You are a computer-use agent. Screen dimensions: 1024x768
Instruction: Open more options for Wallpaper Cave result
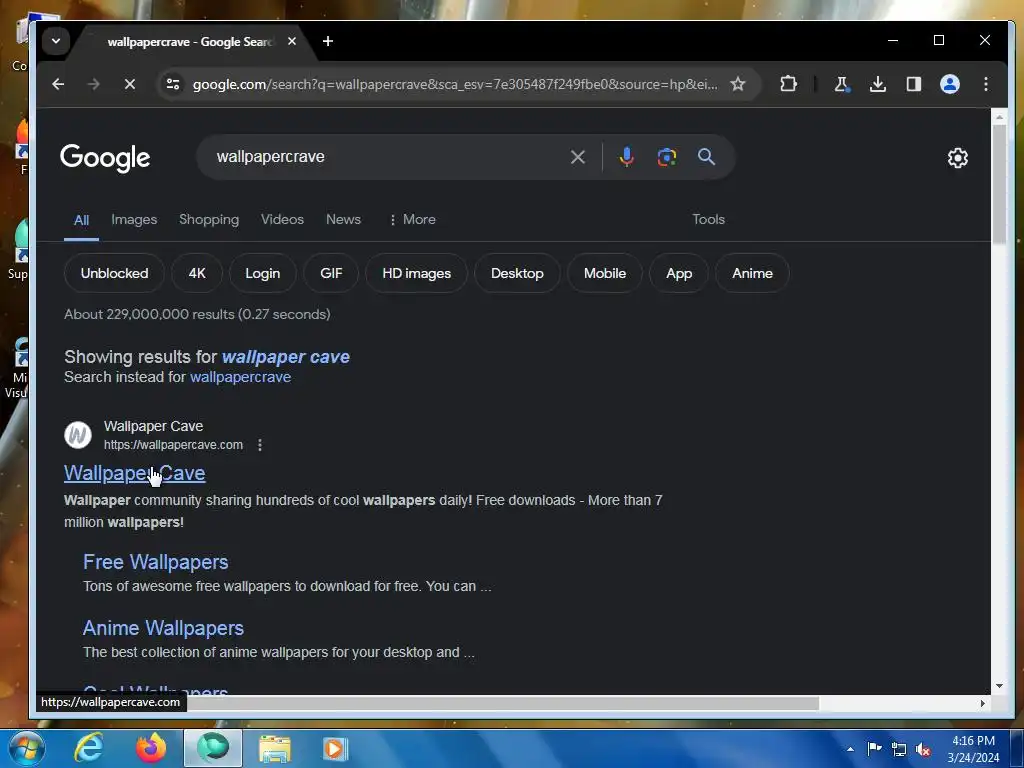click(x=260, y=445)
